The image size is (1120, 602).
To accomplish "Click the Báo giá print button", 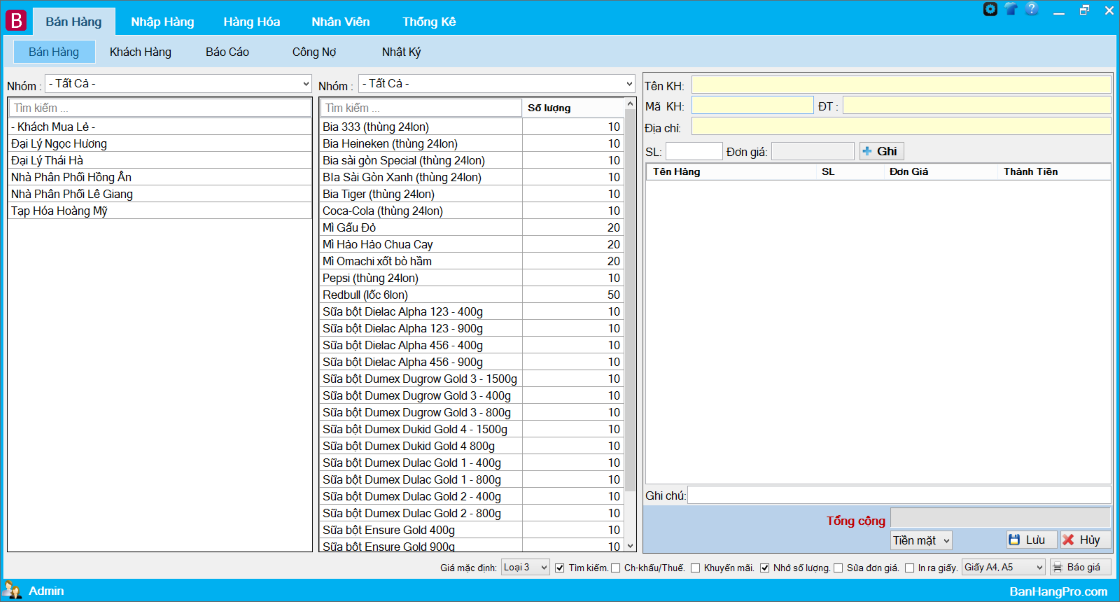I will pos(1080,567).
